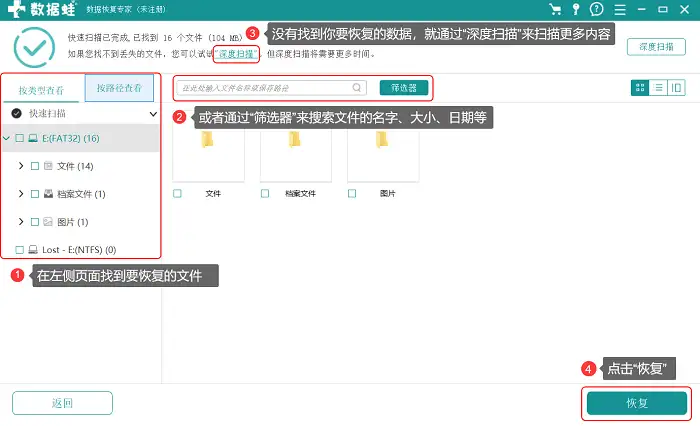The height and width of the screenshot is (426, 700).
Task: Click the key registration icon
Action: coord(576,9)
